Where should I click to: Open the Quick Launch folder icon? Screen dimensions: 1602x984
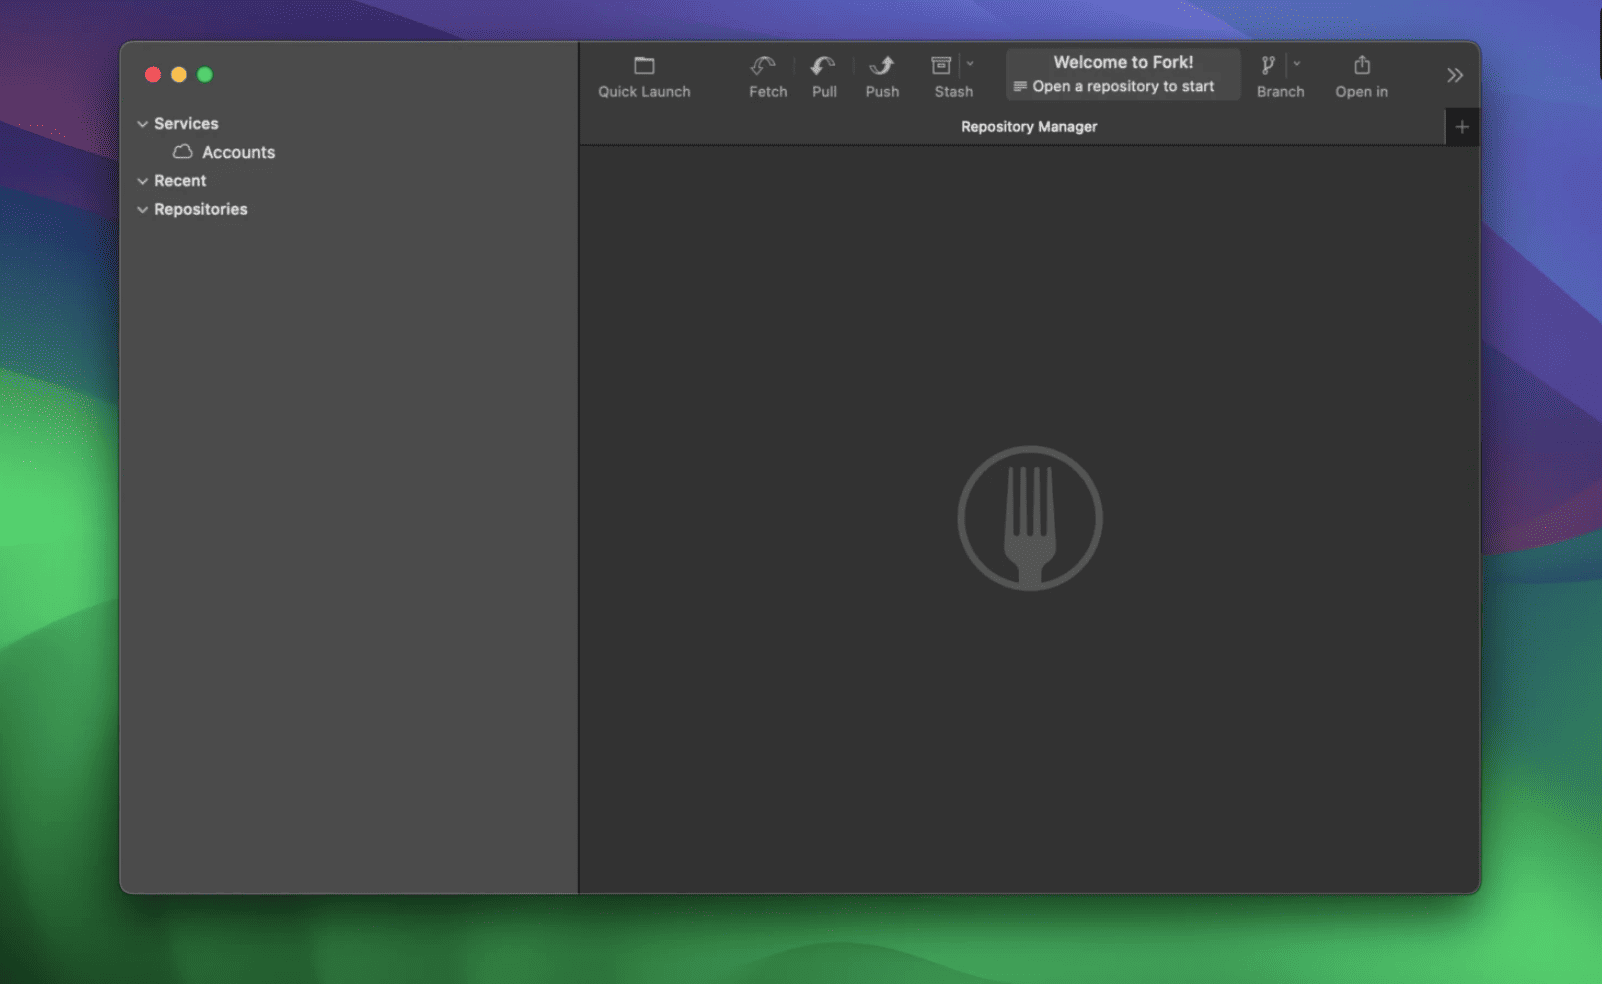[x=644, y=66]
